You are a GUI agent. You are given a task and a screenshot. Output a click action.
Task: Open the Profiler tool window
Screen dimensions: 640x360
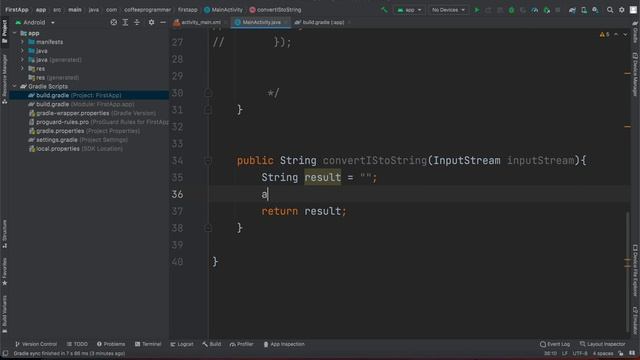(x=242, y=344)
